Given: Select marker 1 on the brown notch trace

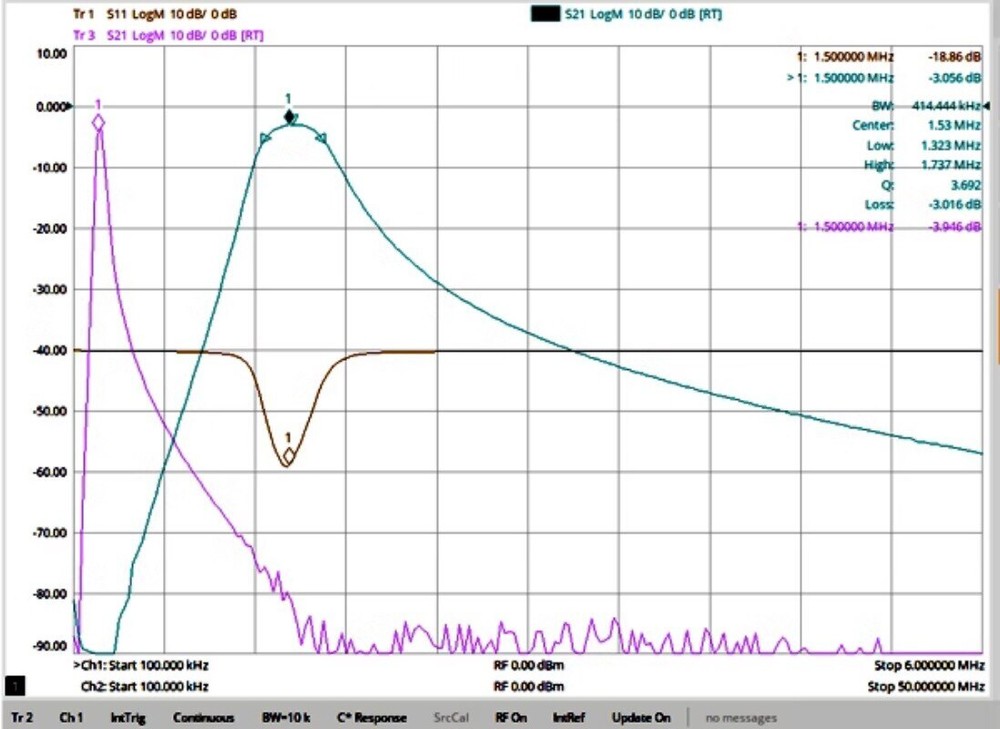Looking at the screenshot, I should [x=288, y=454].
